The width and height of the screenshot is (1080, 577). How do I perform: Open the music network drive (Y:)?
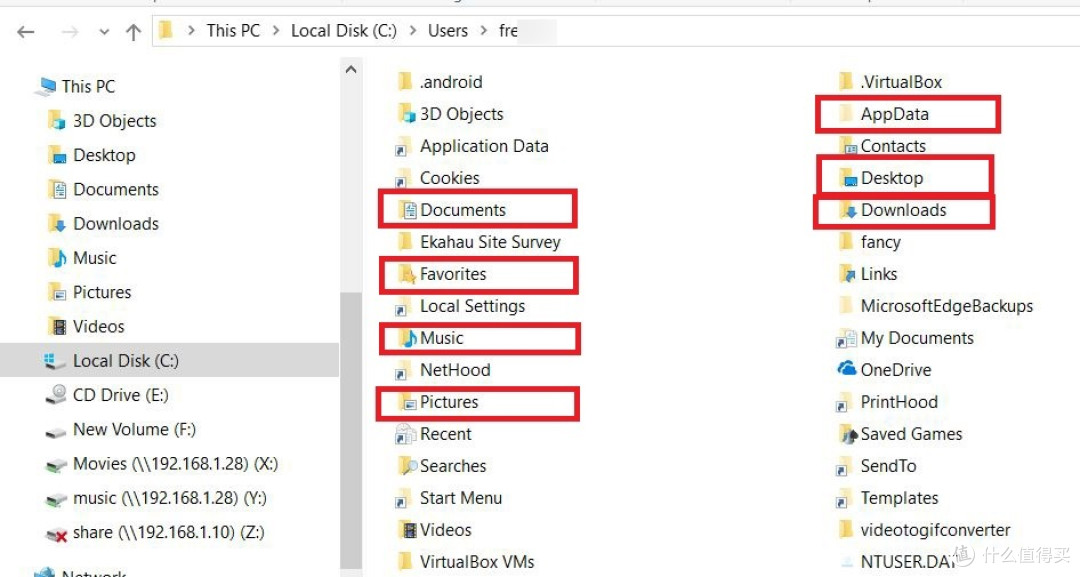156,498
